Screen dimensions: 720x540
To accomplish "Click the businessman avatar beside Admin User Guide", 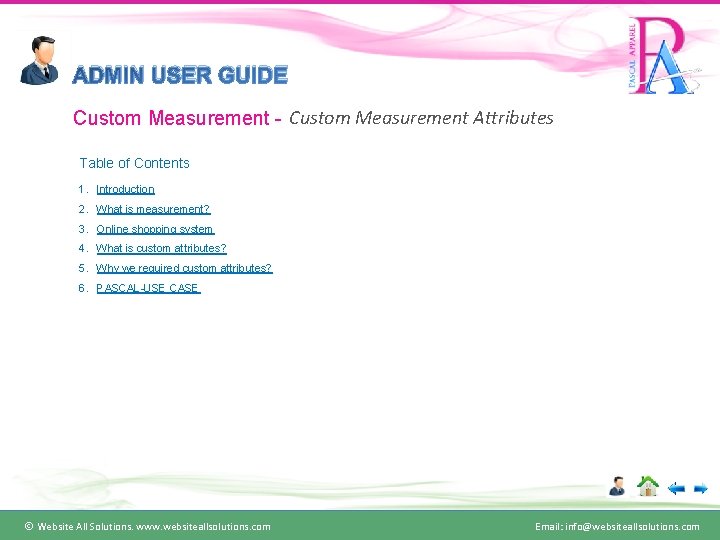I will point(39,60).
